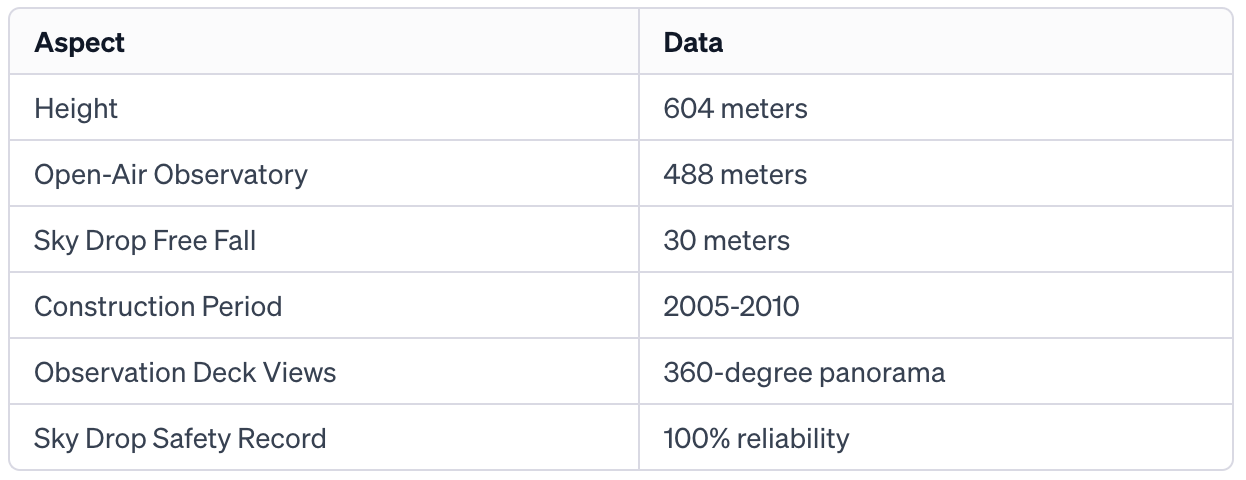The width and height of the screenshot is (1246, 480).
Task: Click the Aspect column header
Action: coord(79,43)
